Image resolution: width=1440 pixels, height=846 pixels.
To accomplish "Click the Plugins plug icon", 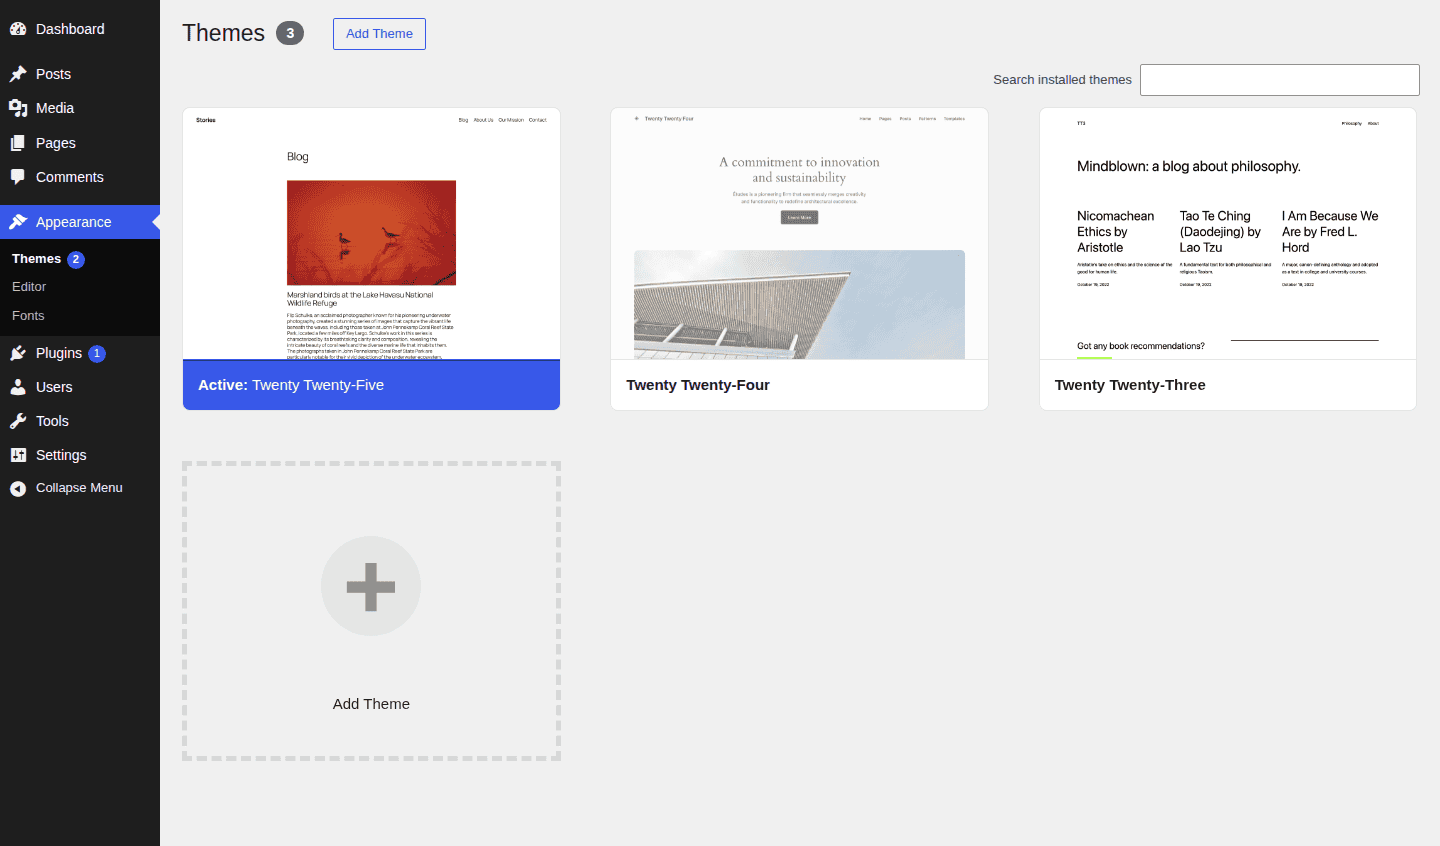I will tap(18, 353).
